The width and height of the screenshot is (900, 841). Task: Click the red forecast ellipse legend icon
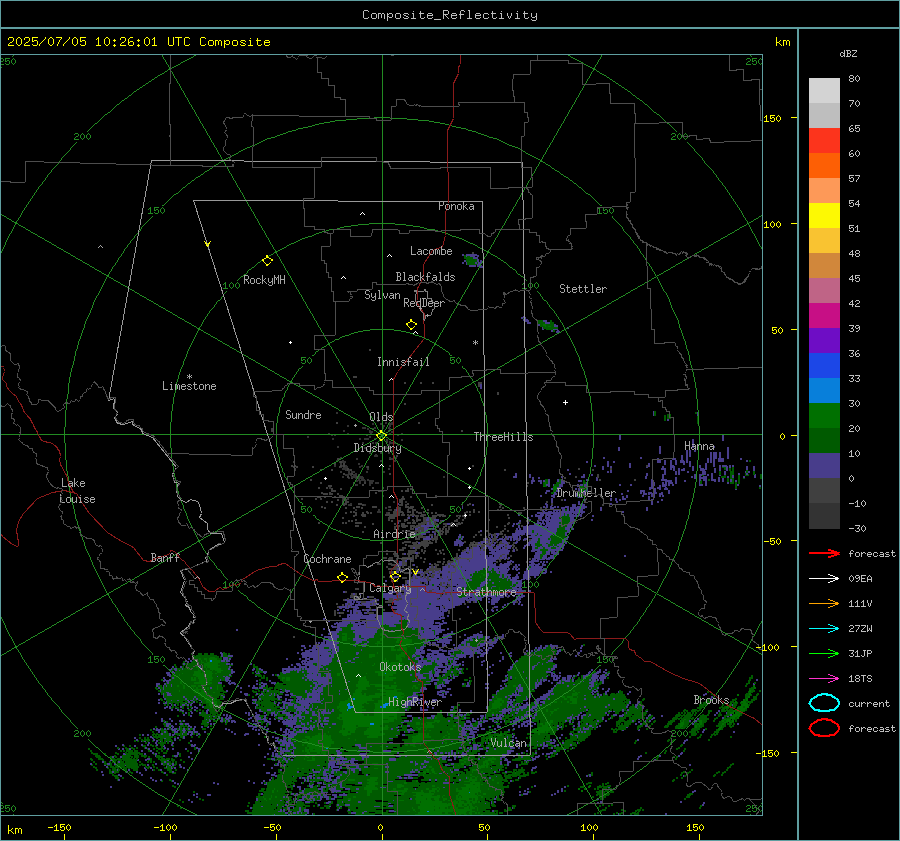click(x=824, y=728)
